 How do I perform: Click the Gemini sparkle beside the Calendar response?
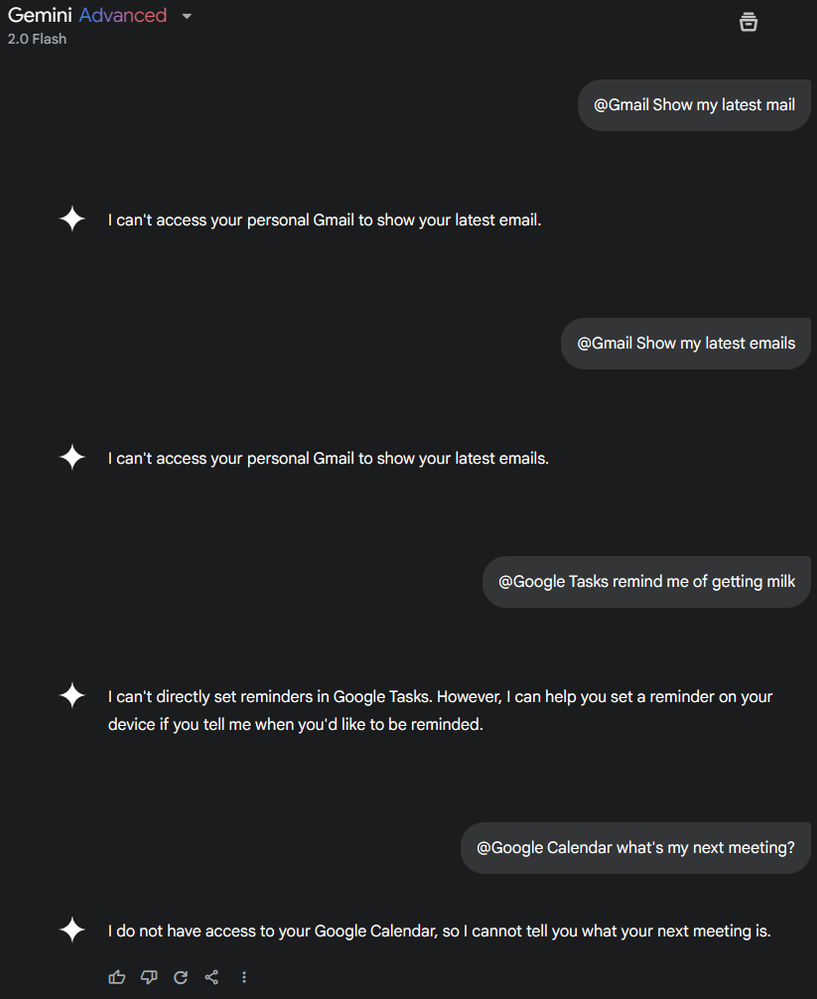[x=72, y=930]
